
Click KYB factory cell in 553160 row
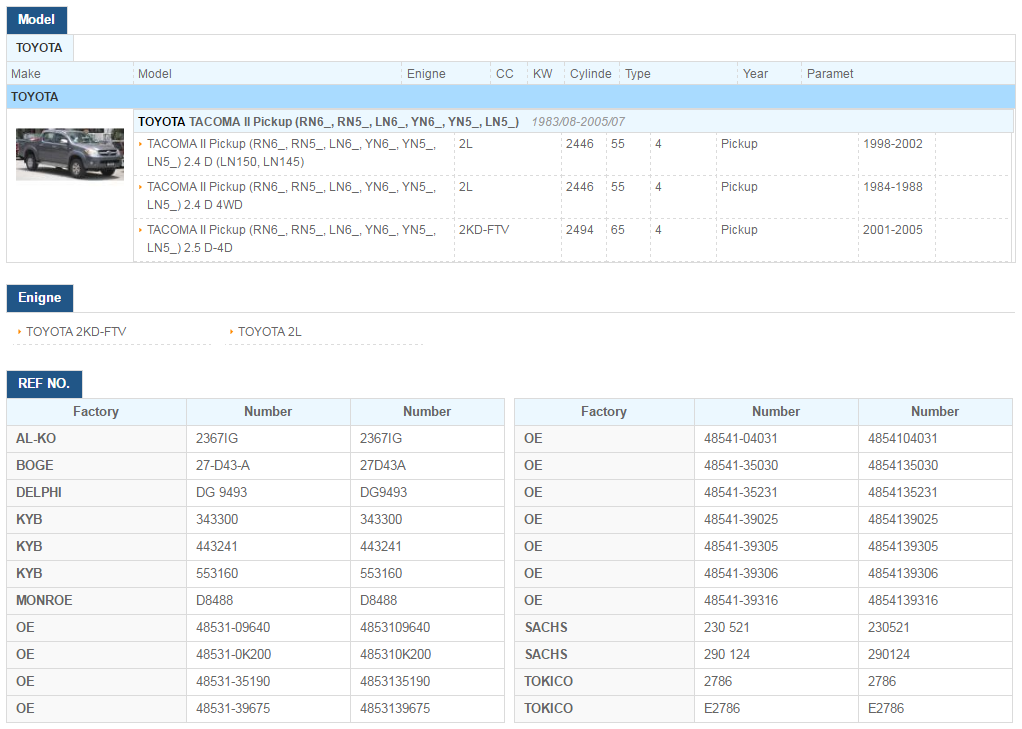coord(96,573)
